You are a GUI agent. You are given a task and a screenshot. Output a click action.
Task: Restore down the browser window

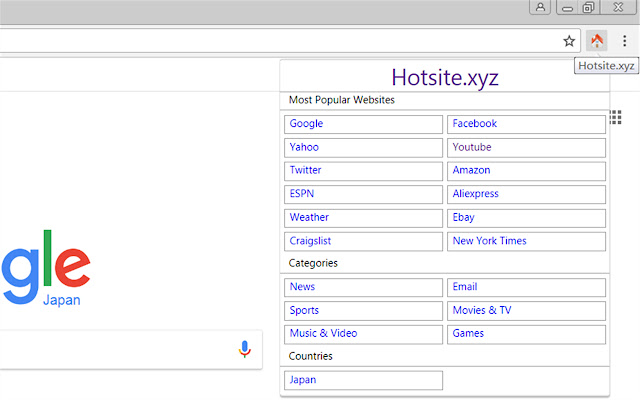coord(588,8)
